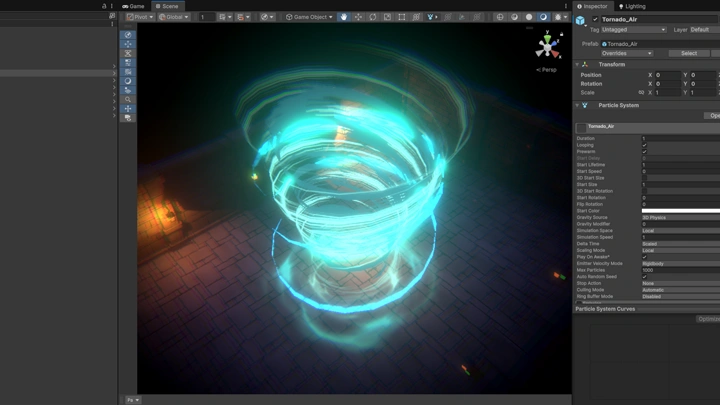The width and height of the screenshot is (720, 405).
Task: Select the Scale tool in scene toolbar
Action: coord(387,17)
